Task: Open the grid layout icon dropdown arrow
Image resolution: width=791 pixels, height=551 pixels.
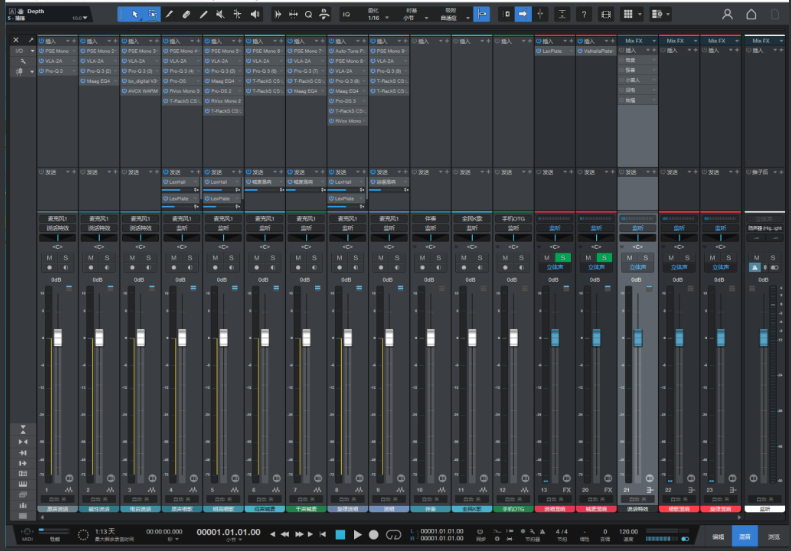Action: pyautogui.click(x=640, y=14)
